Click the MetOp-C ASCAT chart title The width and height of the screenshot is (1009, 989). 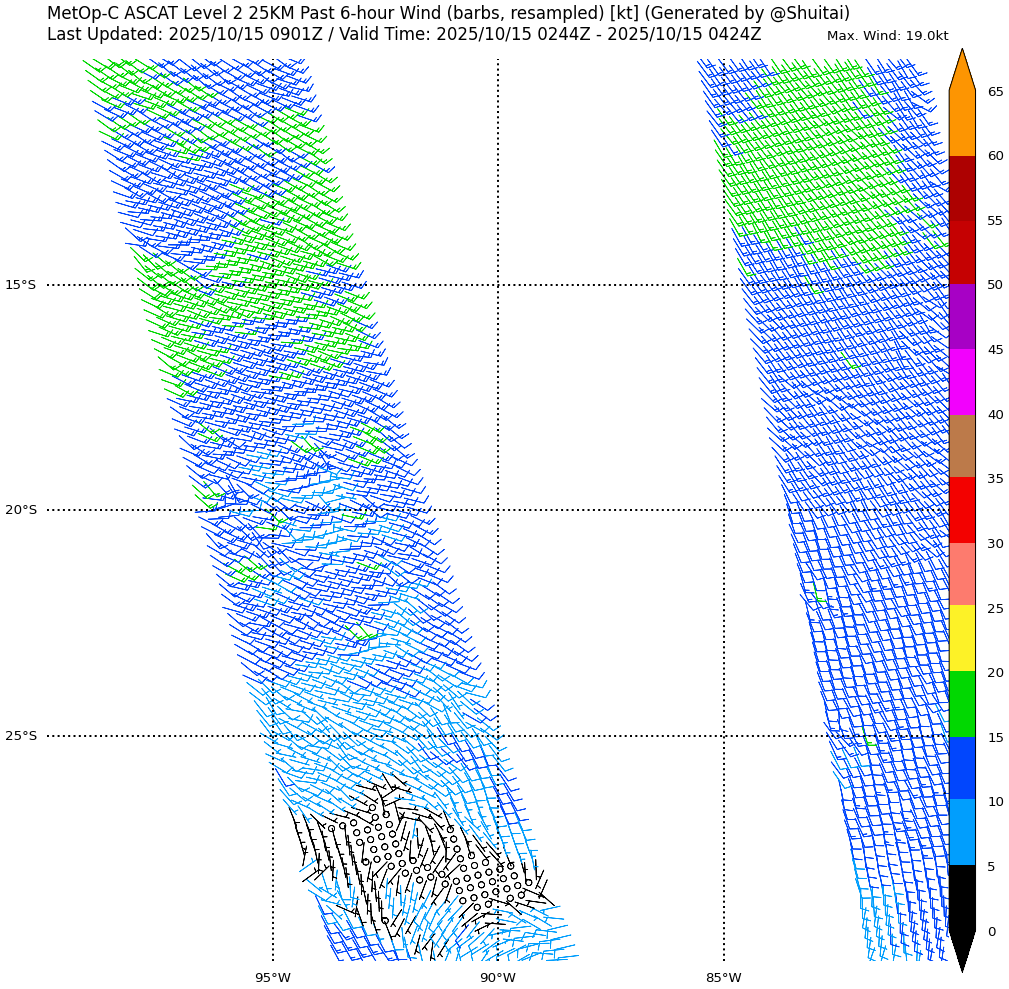pyautogui.click(x=448, y=13)
